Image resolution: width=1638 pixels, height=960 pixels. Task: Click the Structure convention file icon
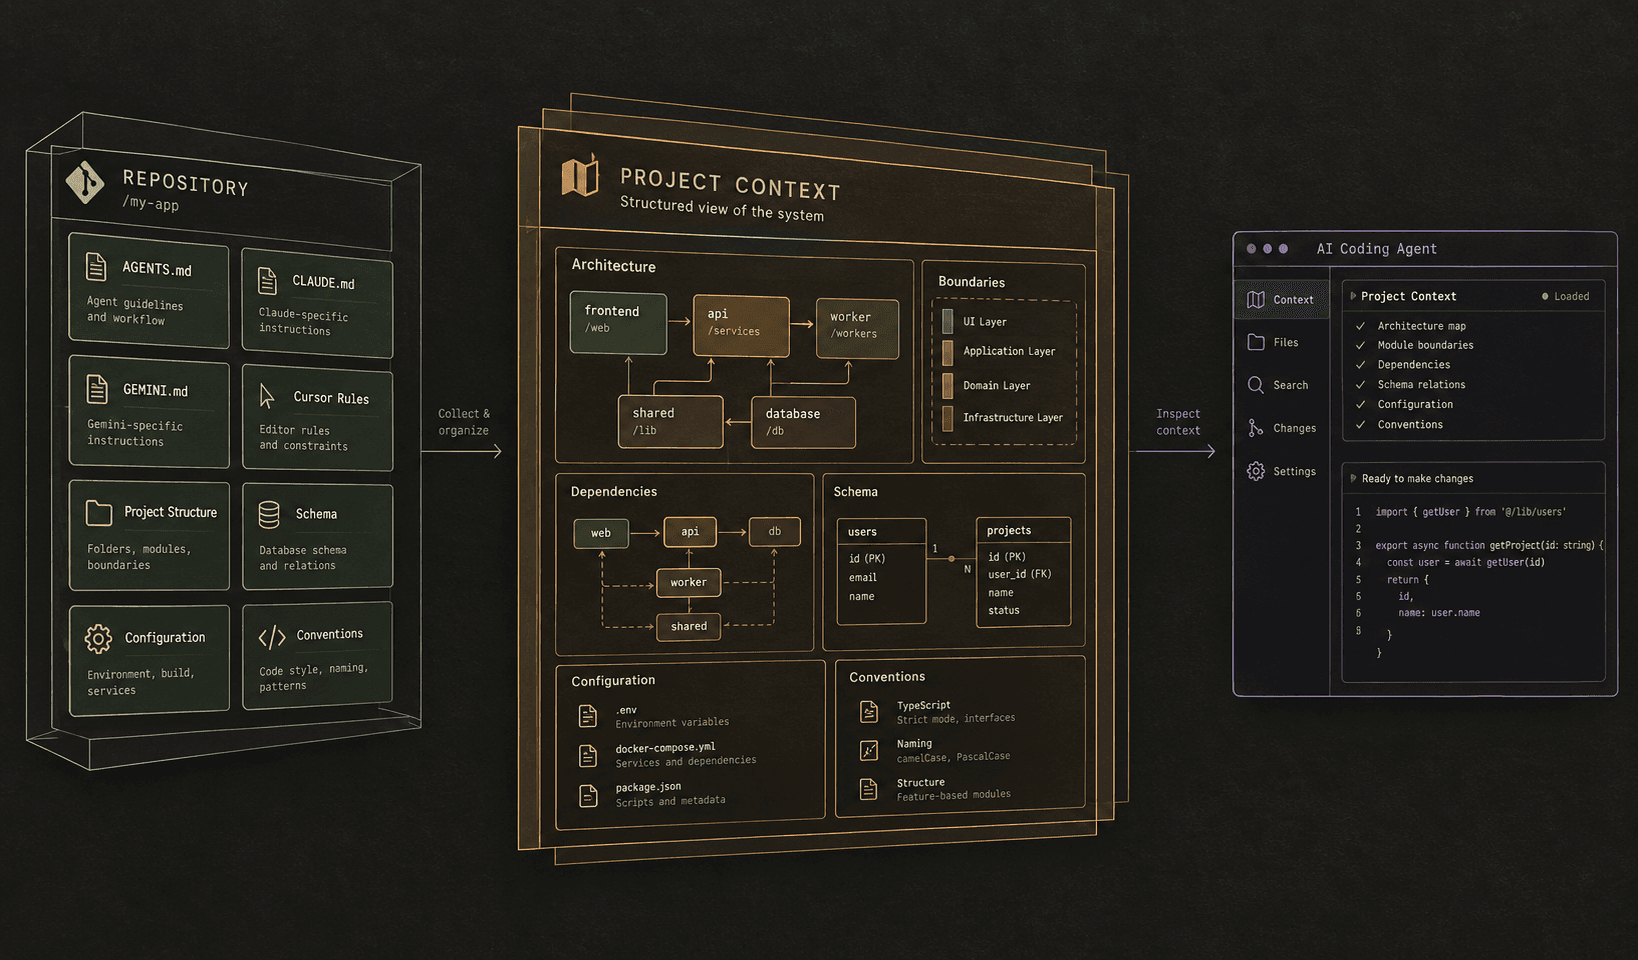[x=869, y=789]
